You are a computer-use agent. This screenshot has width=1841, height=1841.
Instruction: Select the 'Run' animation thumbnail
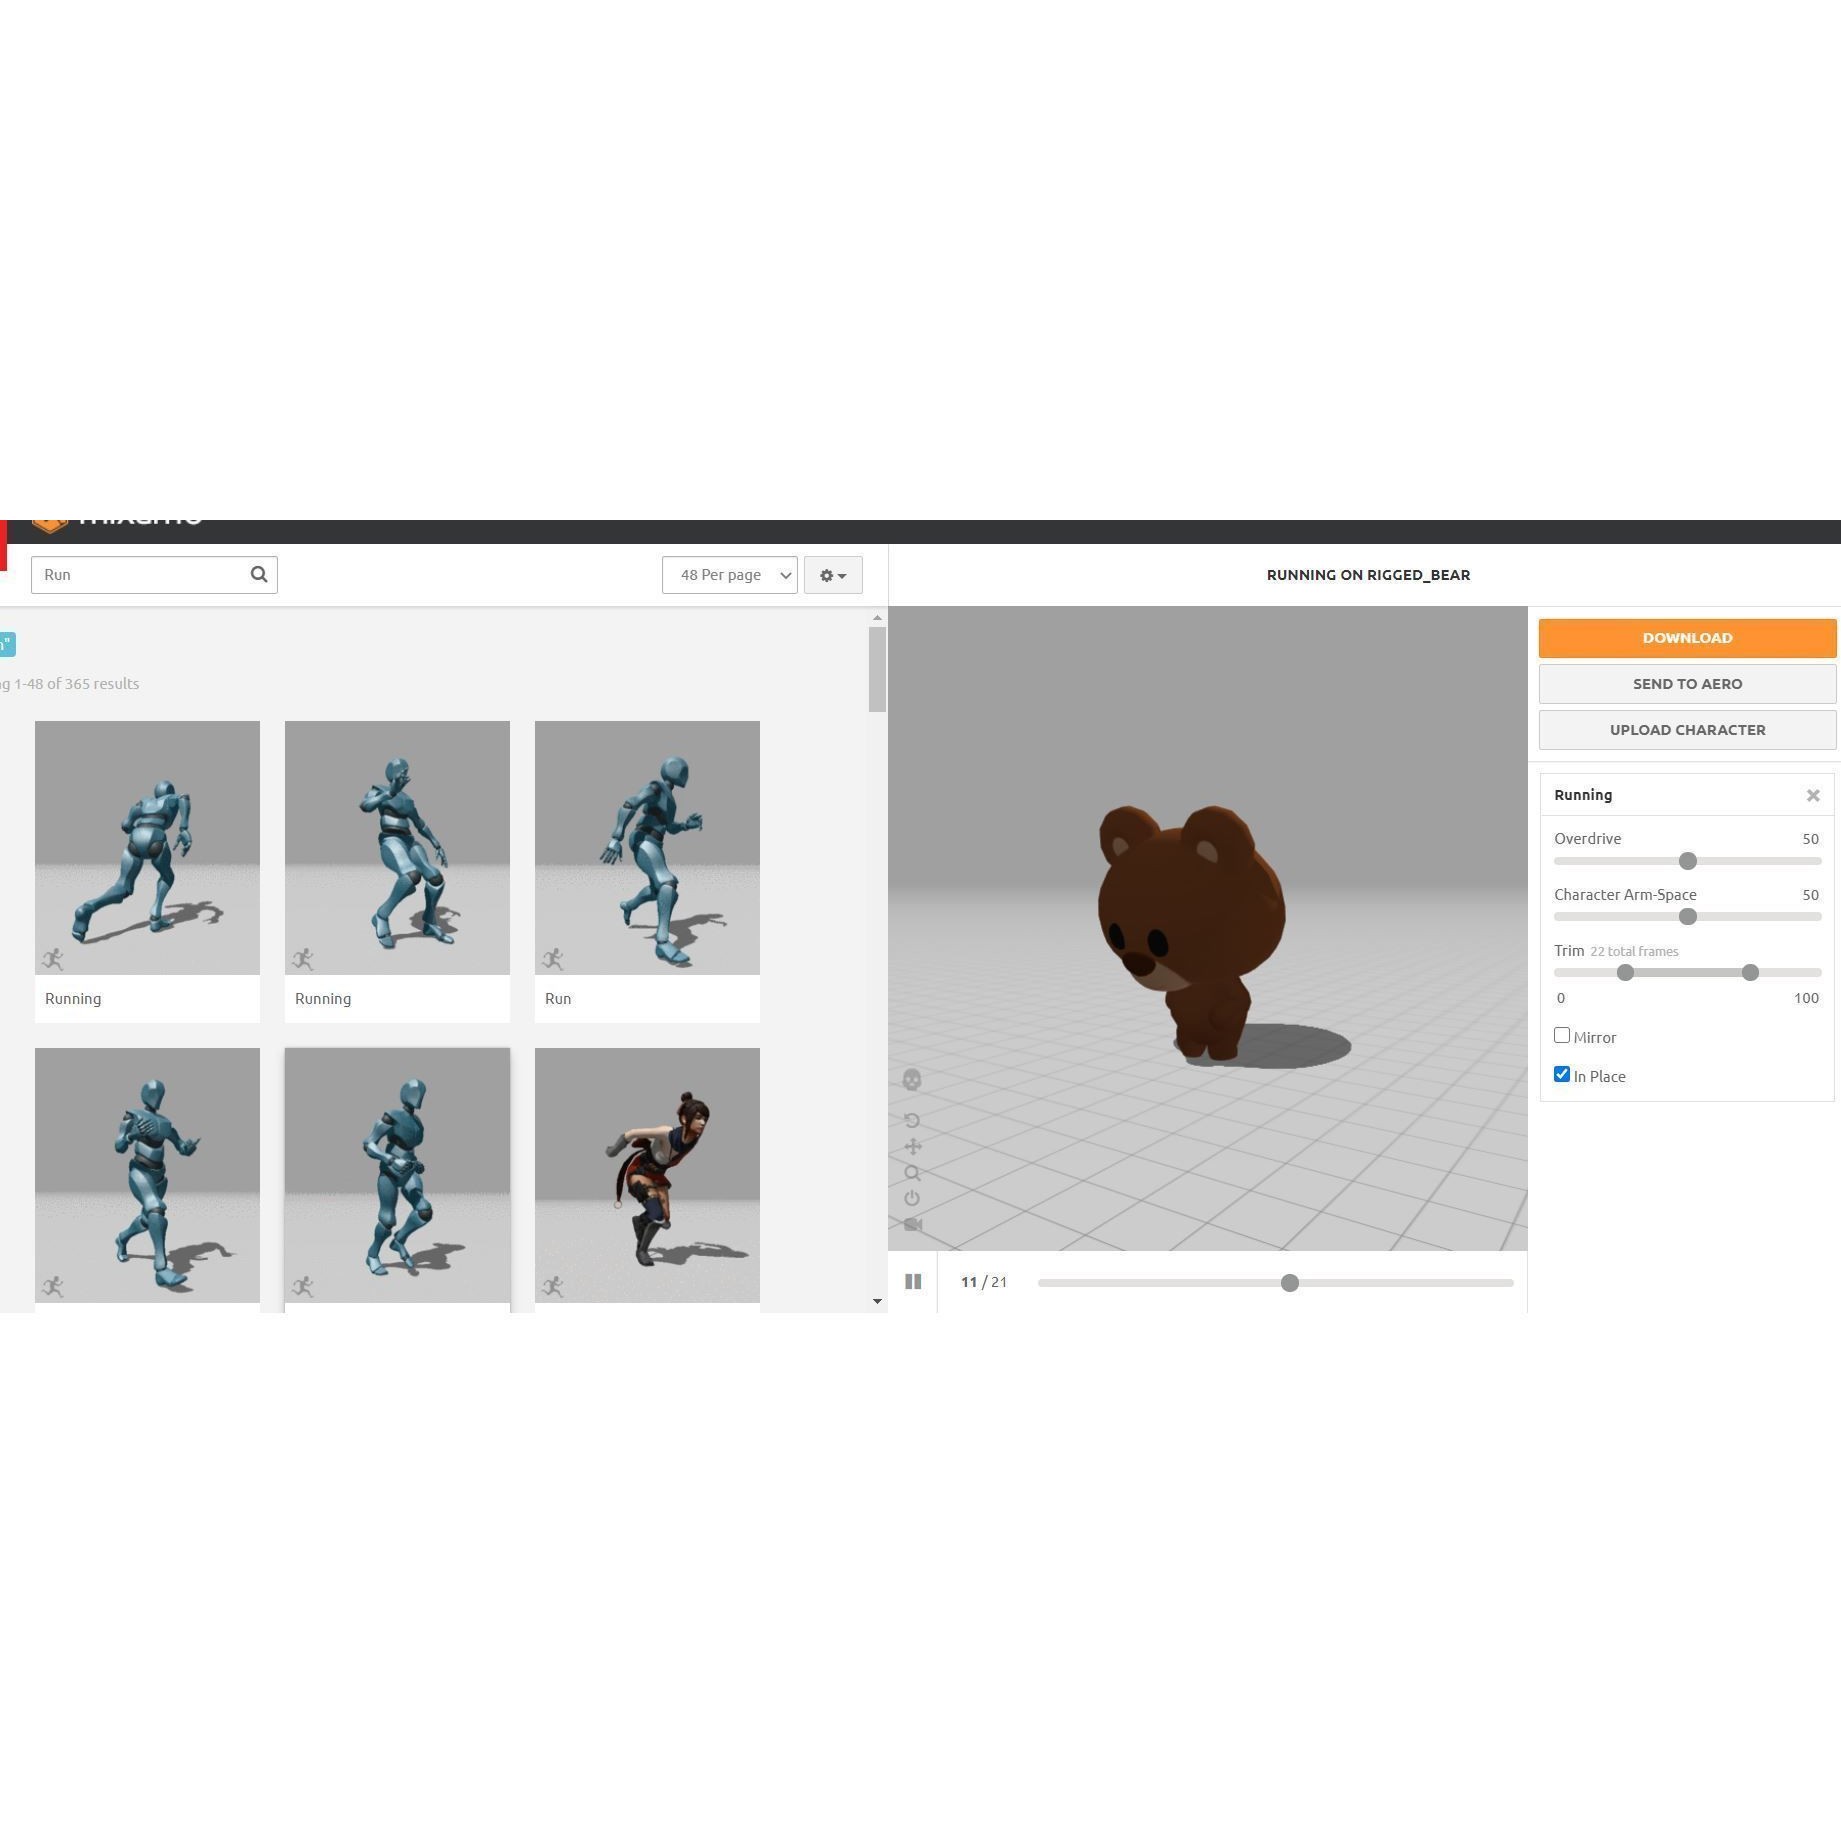(646, 847)
